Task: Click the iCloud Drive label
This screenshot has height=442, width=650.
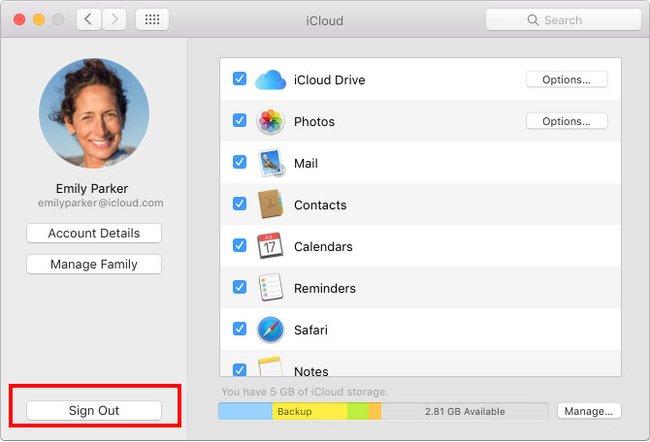Action: click(x=330, y=80)
